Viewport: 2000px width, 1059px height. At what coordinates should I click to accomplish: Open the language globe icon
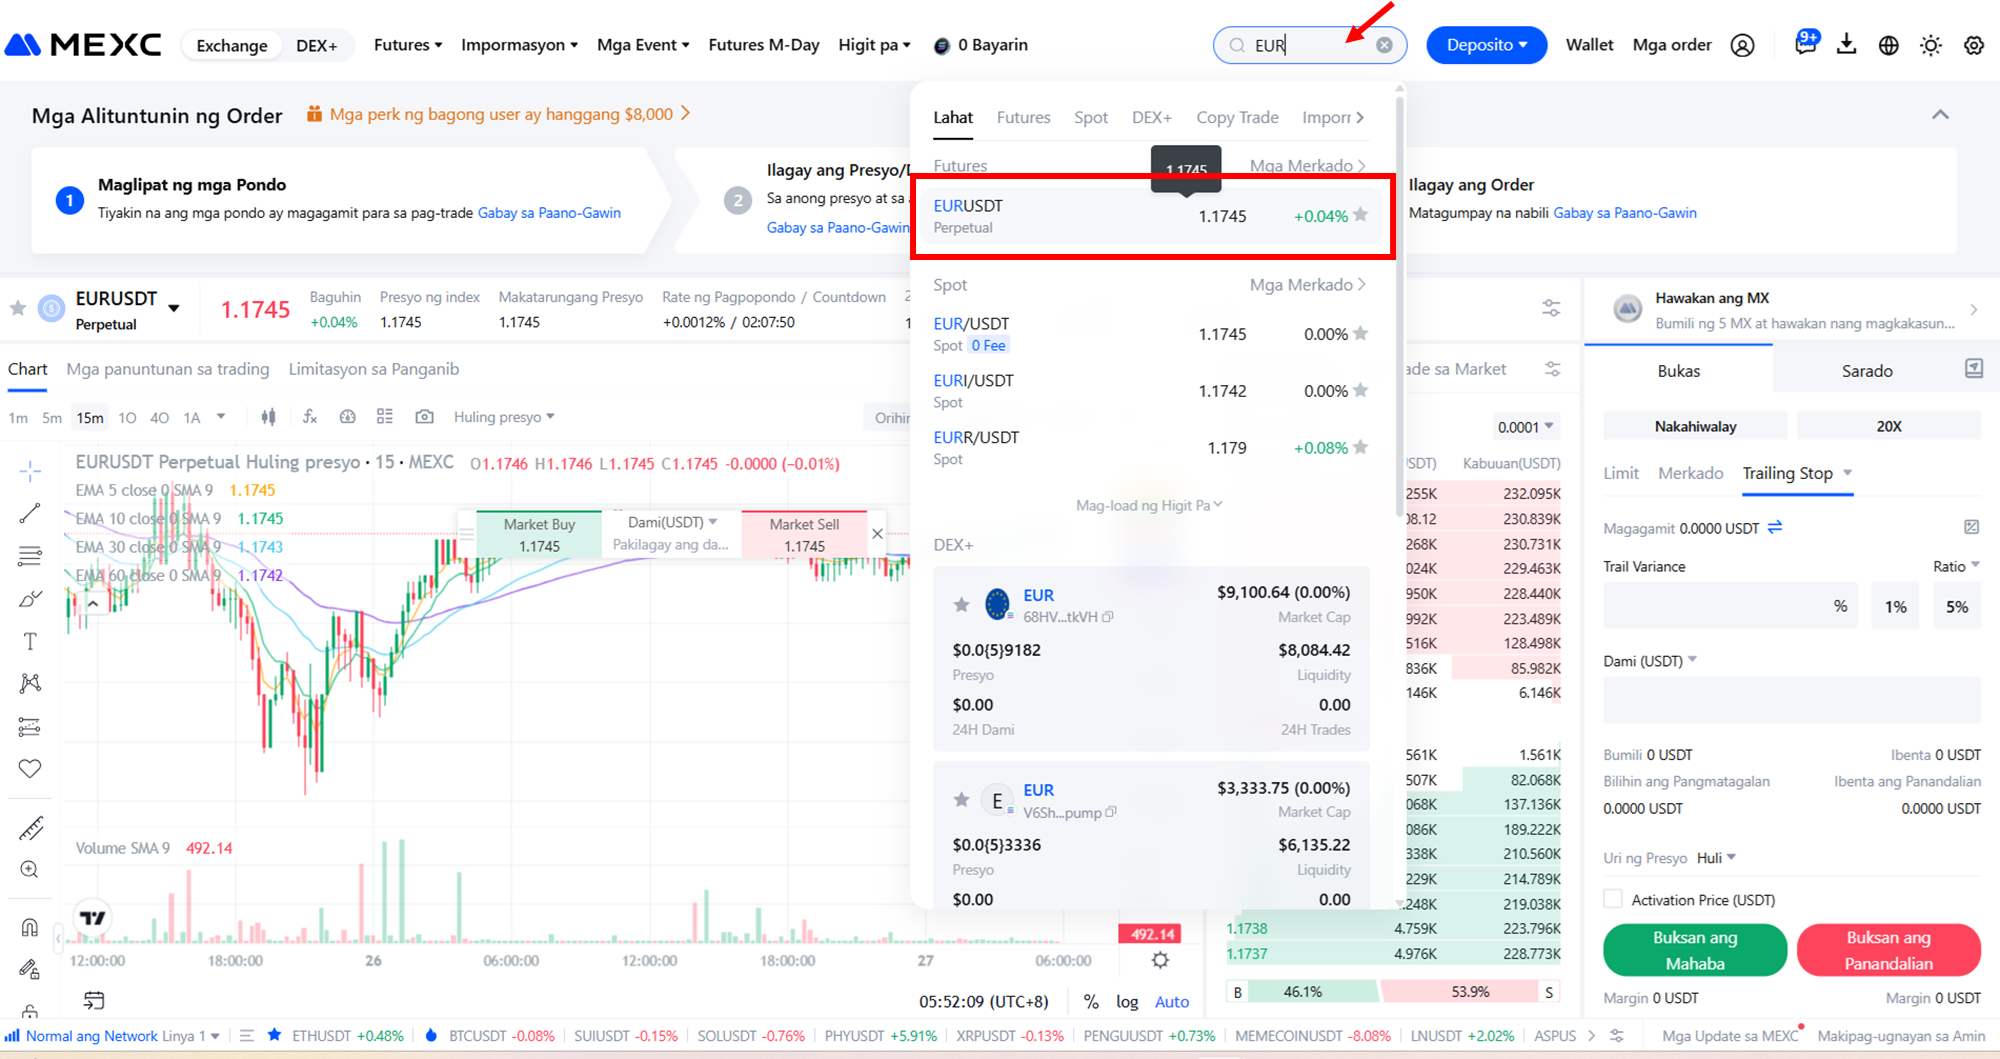point(1888,45)
